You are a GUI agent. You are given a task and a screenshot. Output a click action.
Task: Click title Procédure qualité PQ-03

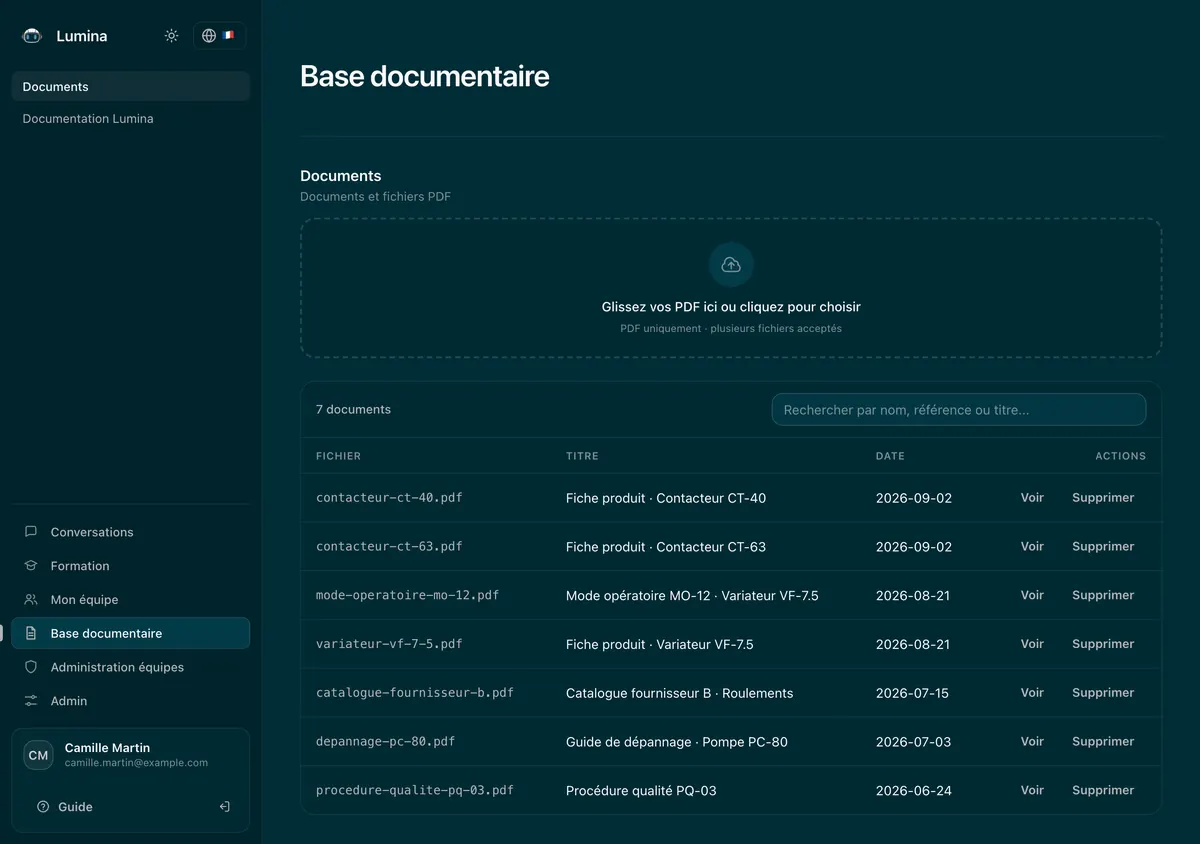pos(641,791)
